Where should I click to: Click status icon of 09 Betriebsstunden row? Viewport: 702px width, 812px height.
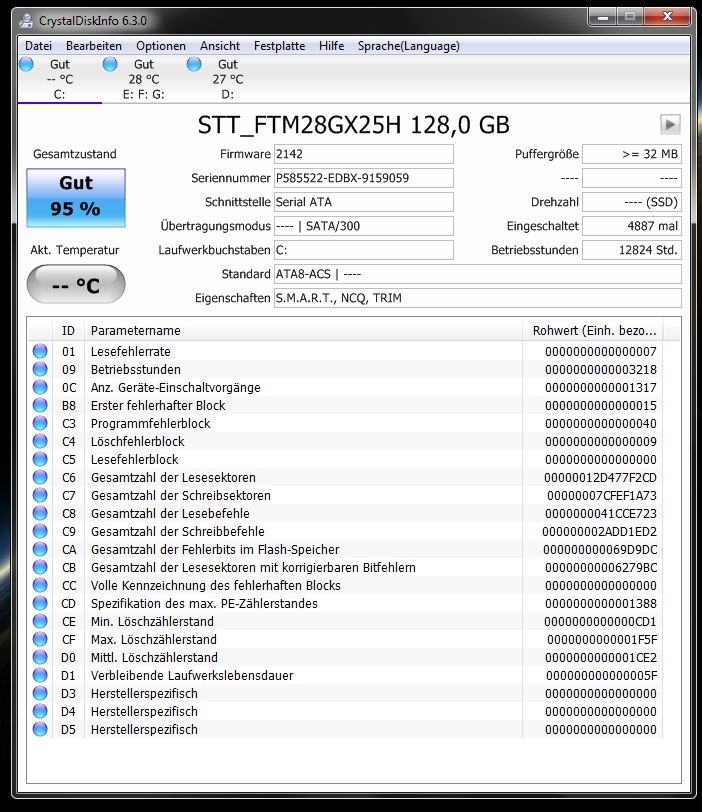(x=40, y=369)
